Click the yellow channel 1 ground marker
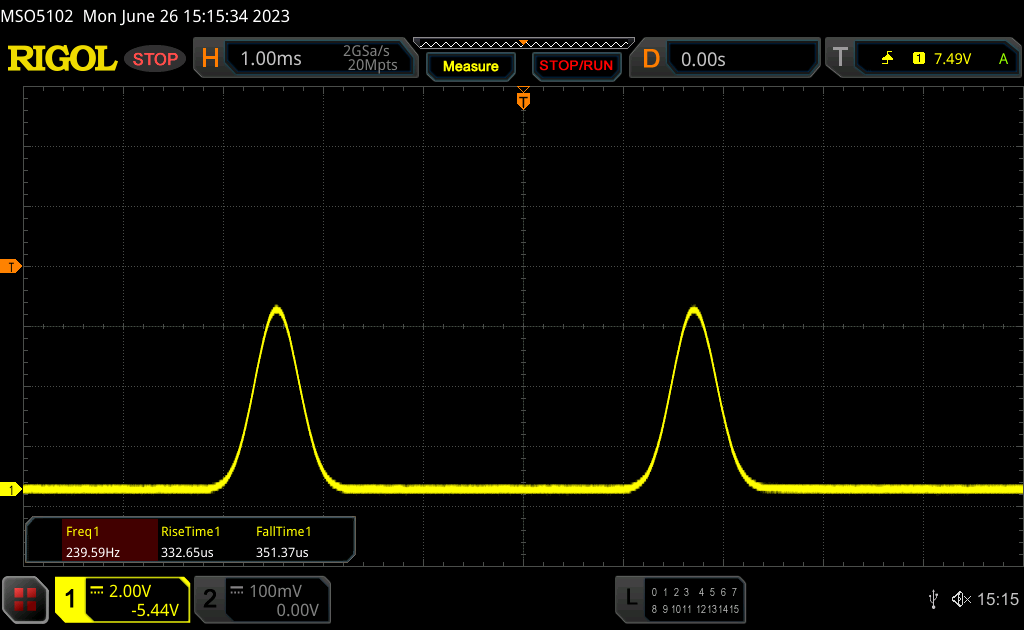Image resolution: width=1024 pixels, height=630 pixels. click(10, 489)
